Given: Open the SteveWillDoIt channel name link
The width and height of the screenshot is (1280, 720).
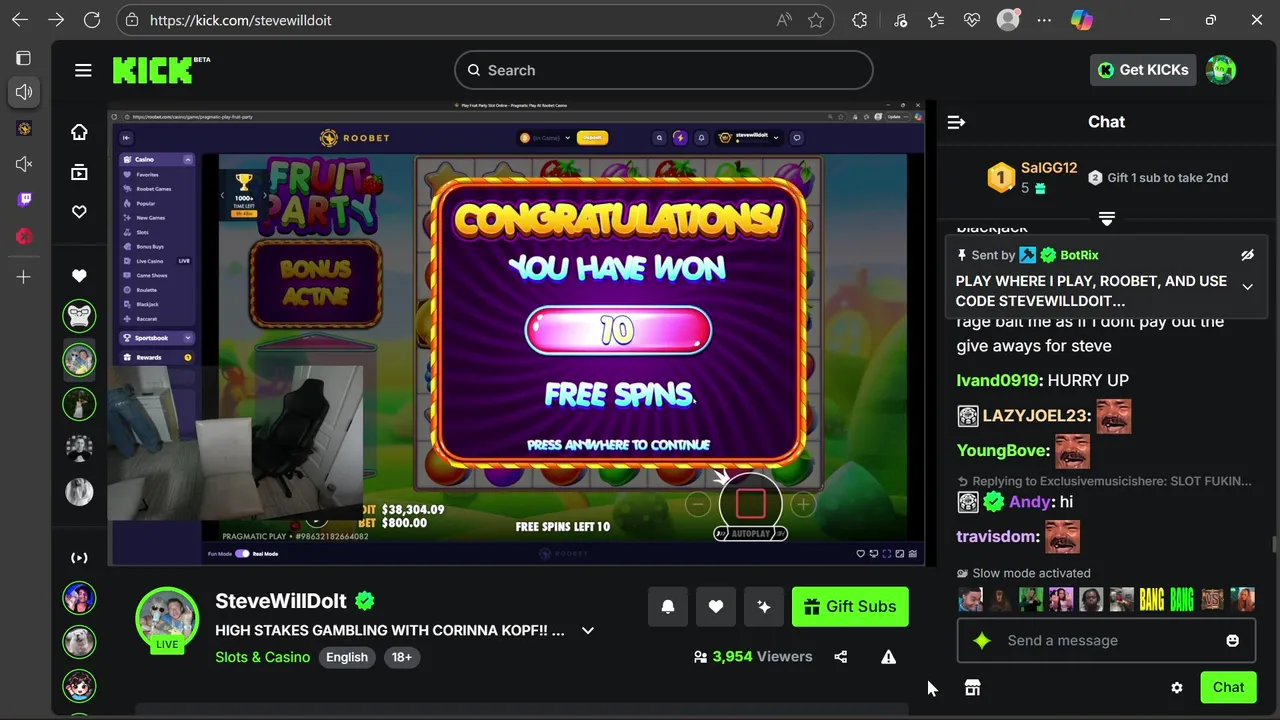Looking at the screenshot, I should pyautogui.click(x=281, y=601).
